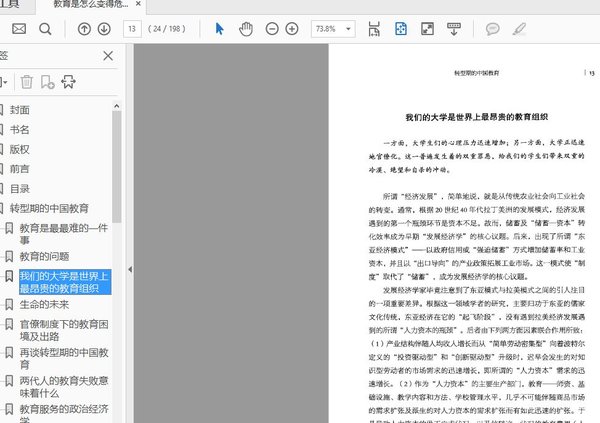Select bookmark 生命的未来

45,304
